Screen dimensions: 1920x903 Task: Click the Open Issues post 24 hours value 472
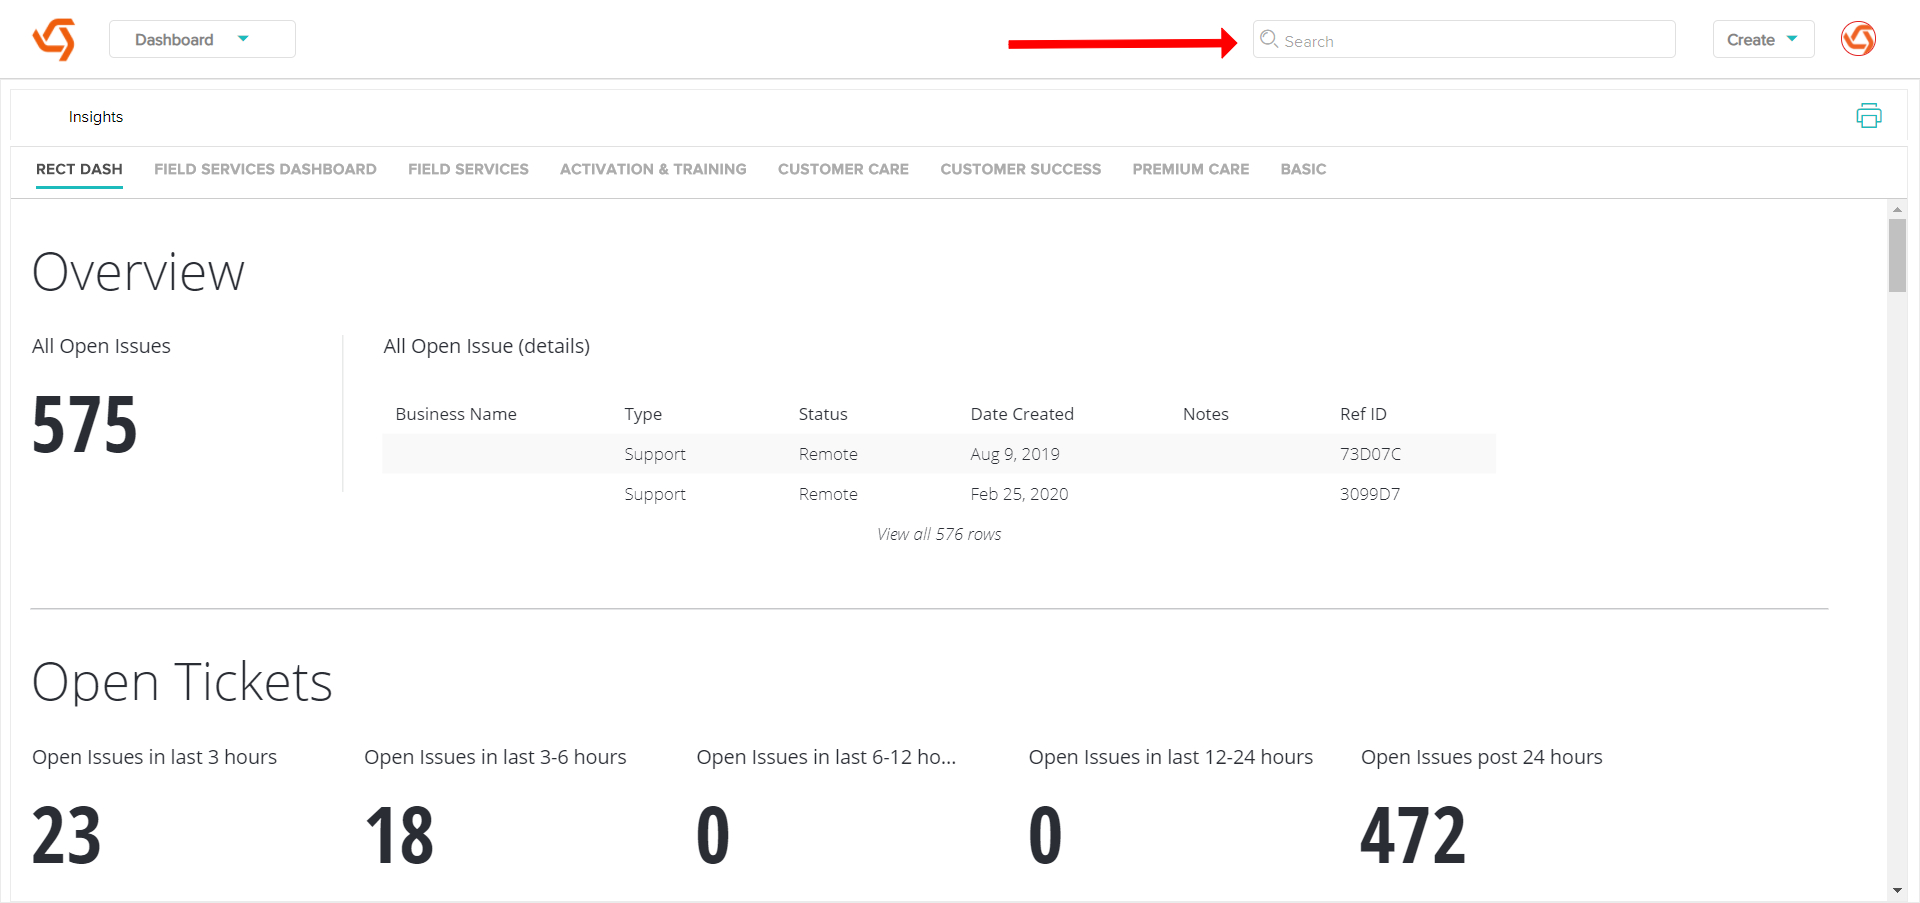tap(1413, 836)
